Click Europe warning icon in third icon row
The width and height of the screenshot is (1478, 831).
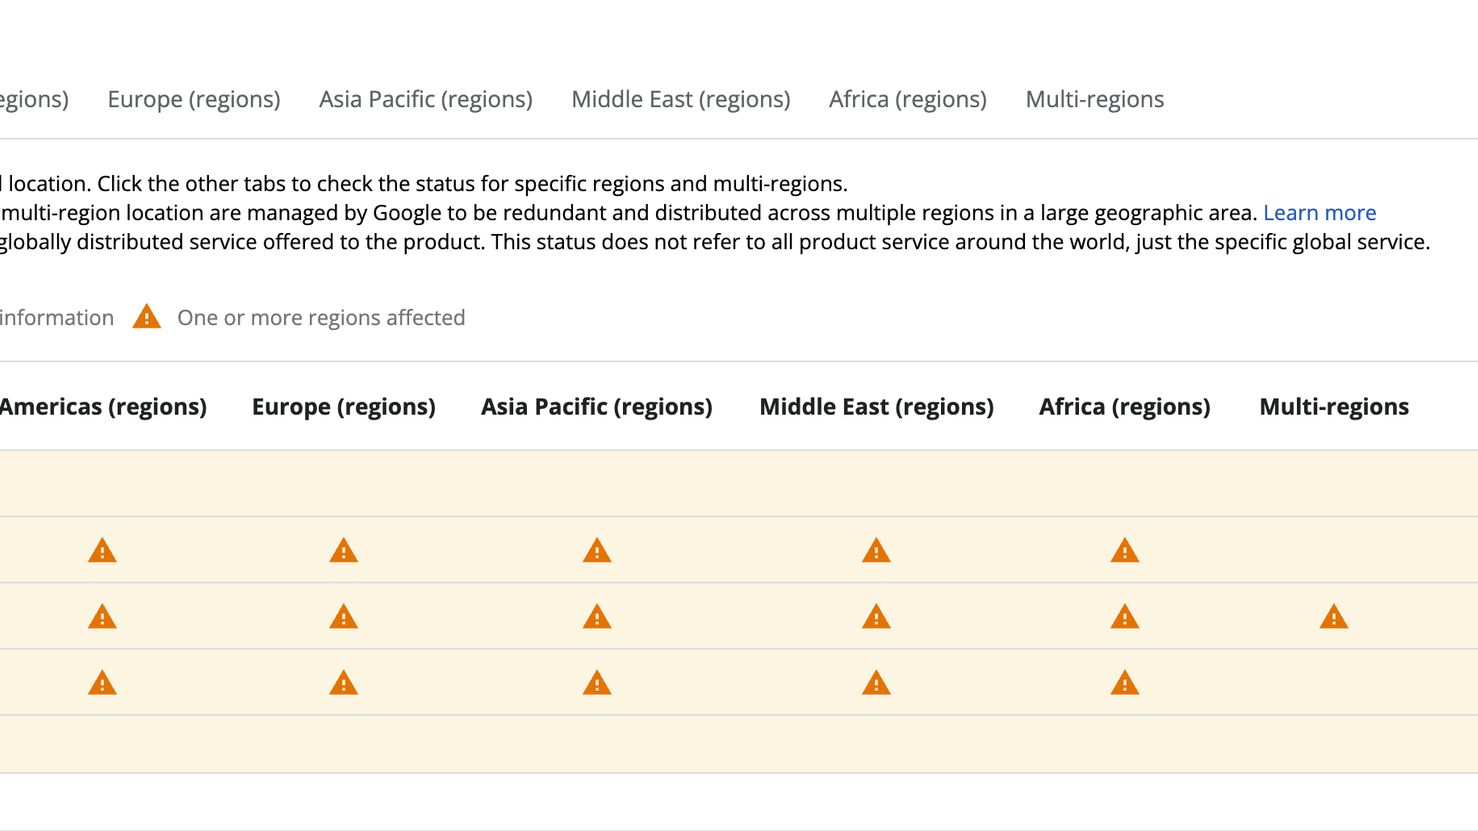343,683
